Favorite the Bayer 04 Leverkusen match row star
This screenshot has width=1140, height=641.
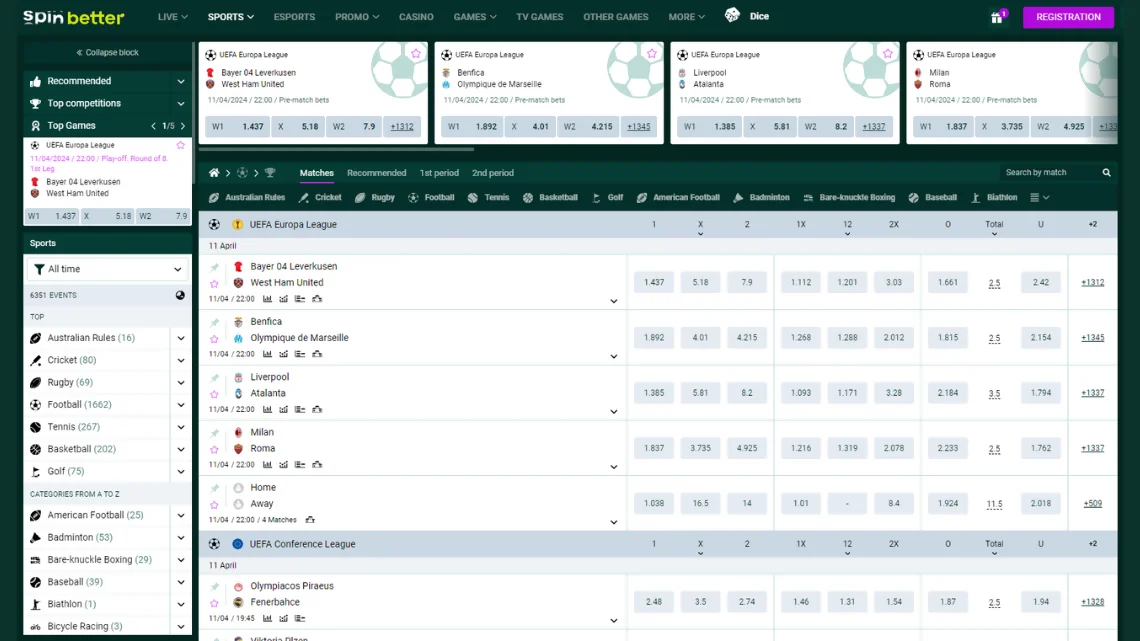tap(214, 283)
